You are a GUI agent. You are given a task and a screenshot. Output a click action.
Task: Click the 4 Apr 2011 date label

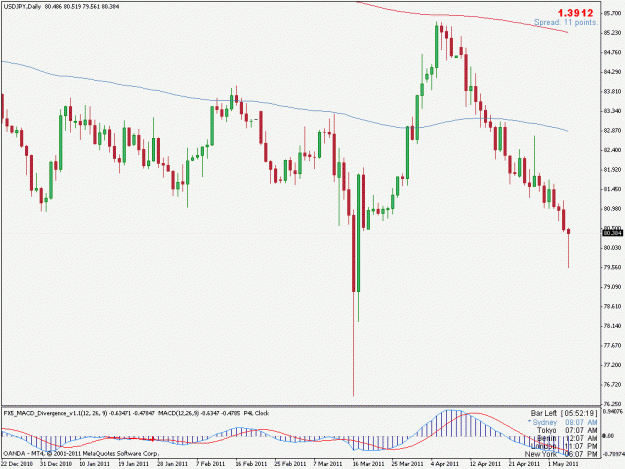coord(444,464)
